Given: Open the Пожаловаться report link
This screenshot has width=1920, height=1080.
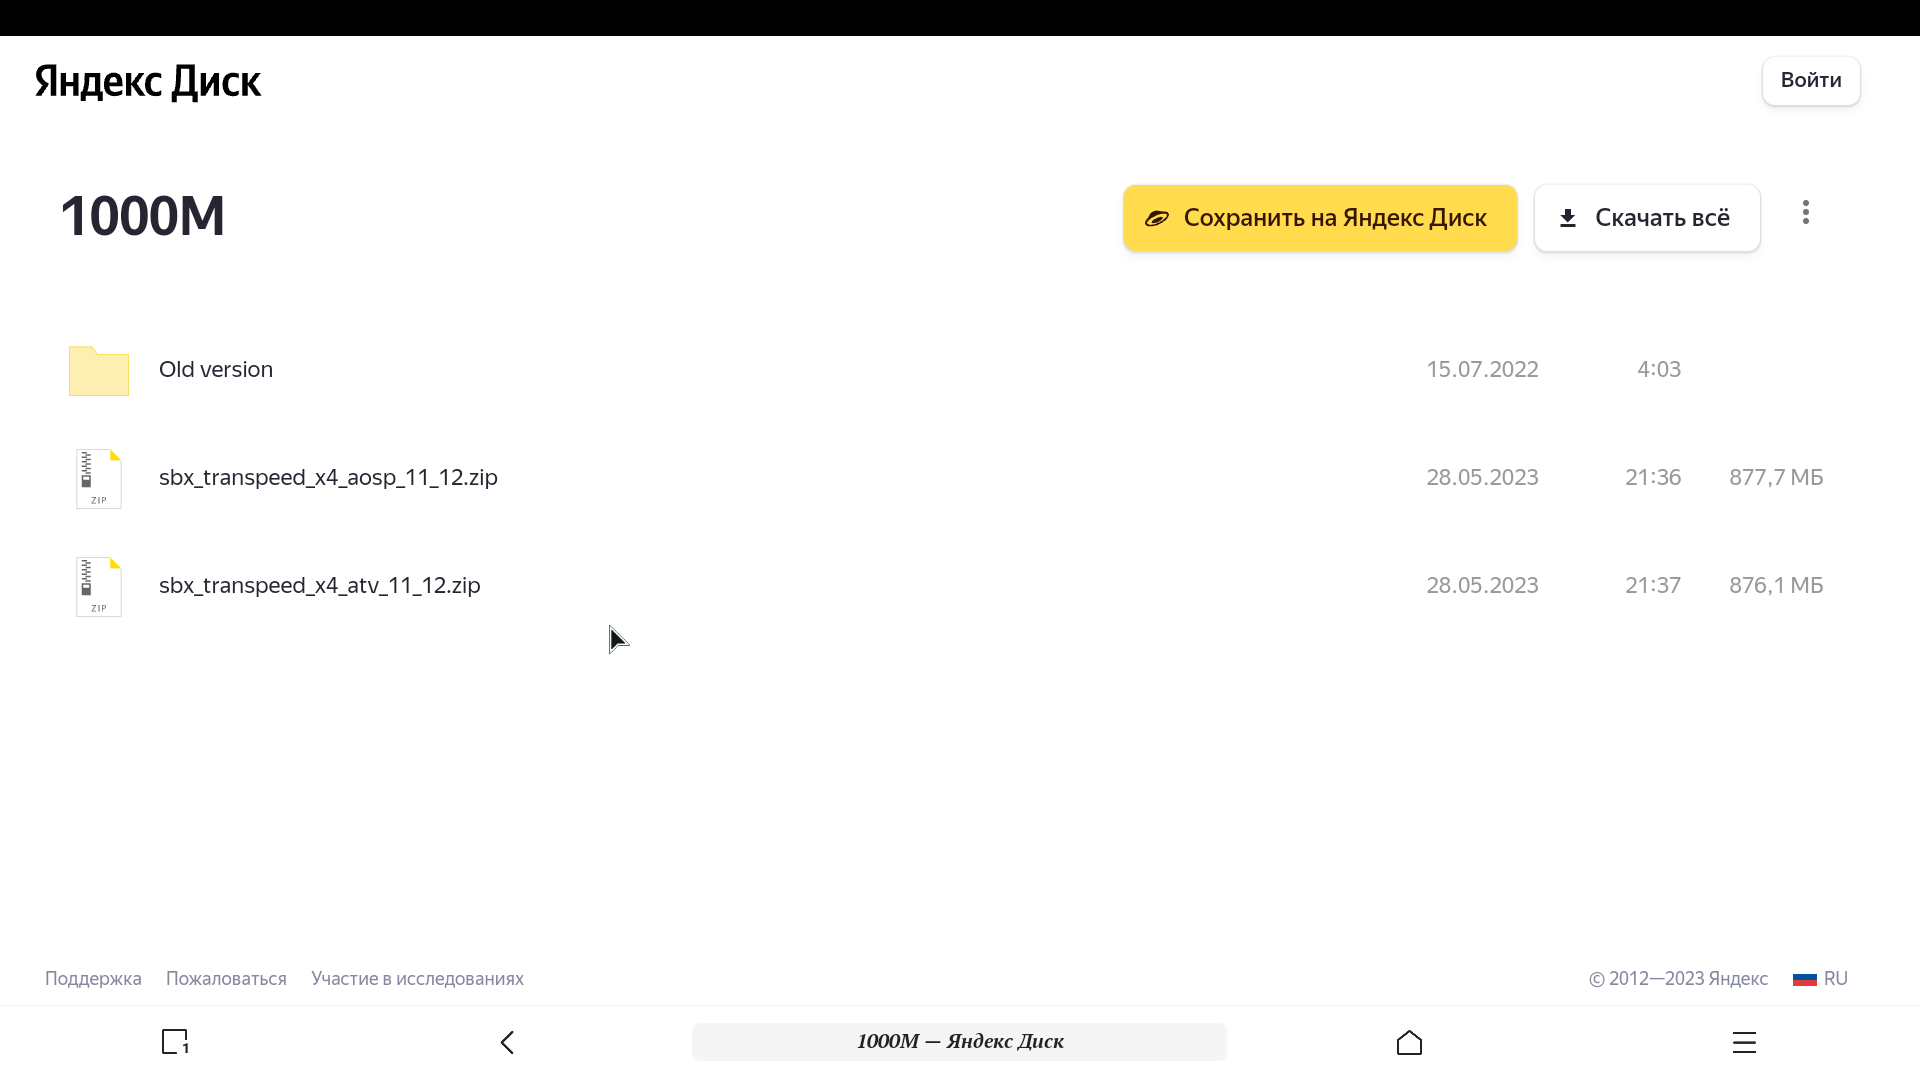Looking at the screenshot, I should 226,978.
